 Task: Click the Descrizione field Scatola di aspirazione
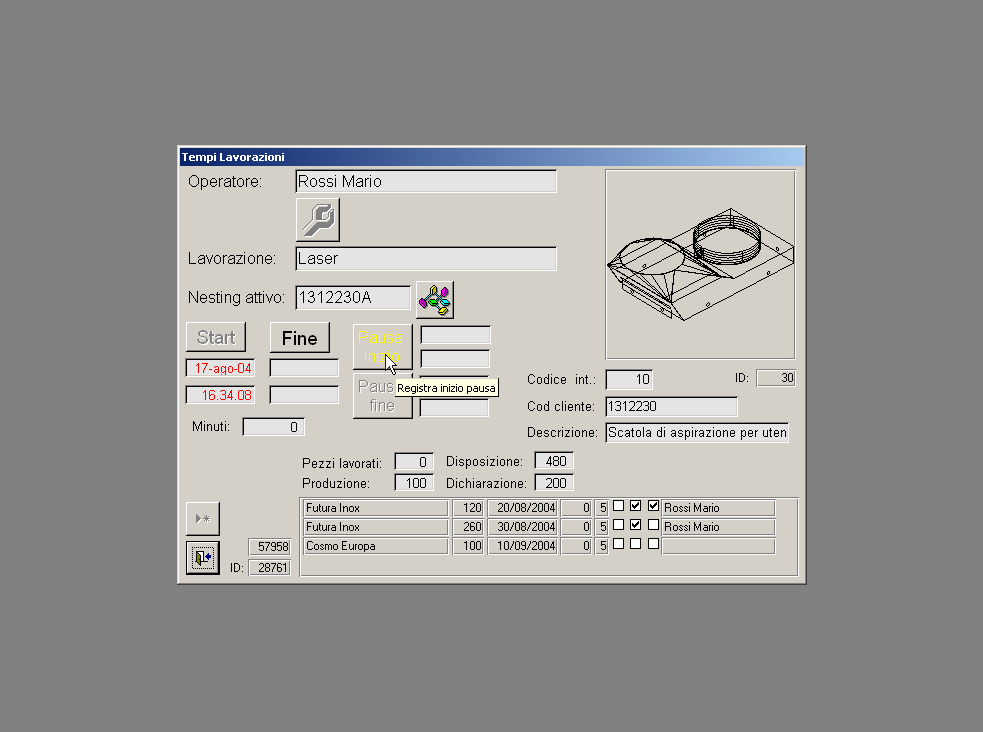pyautogui.click(x=697, y=432)
